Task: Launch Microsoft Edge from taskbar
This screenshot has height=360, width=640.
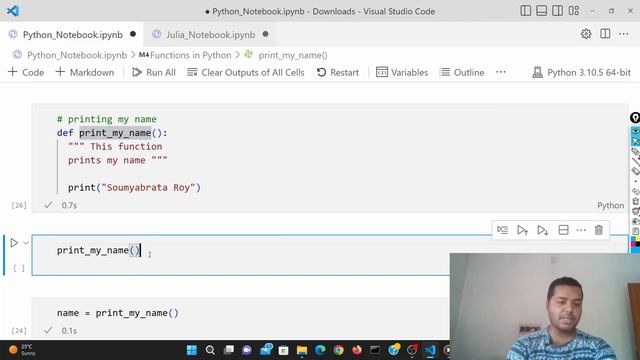Action: point(320,350)
